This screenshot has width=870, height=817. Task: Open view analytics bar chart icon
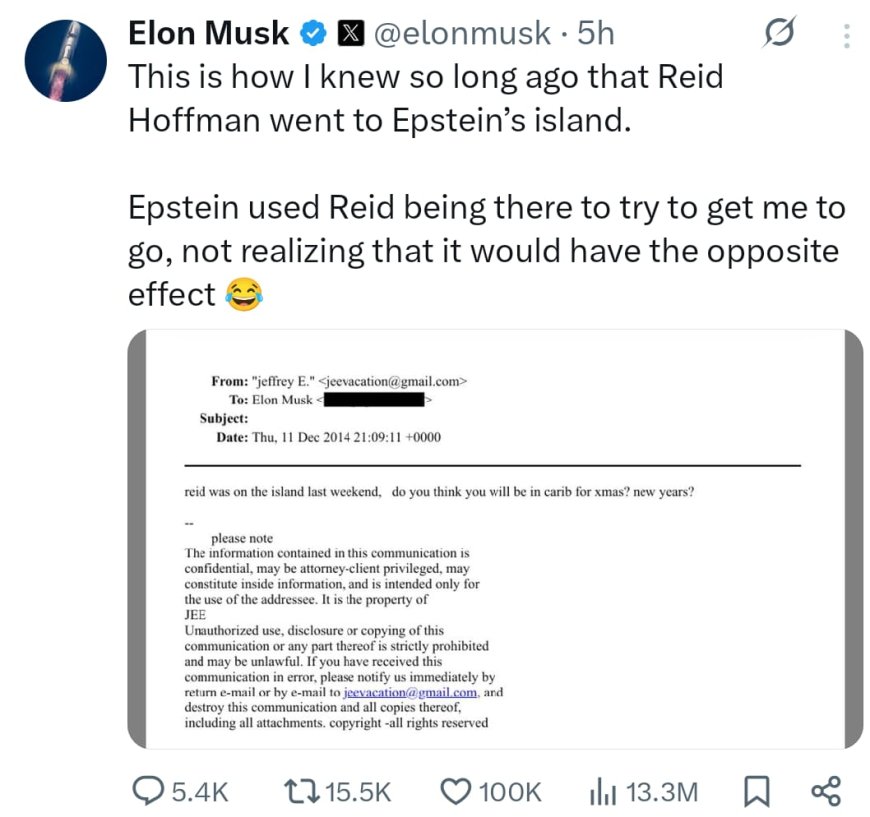pos(599,791)
